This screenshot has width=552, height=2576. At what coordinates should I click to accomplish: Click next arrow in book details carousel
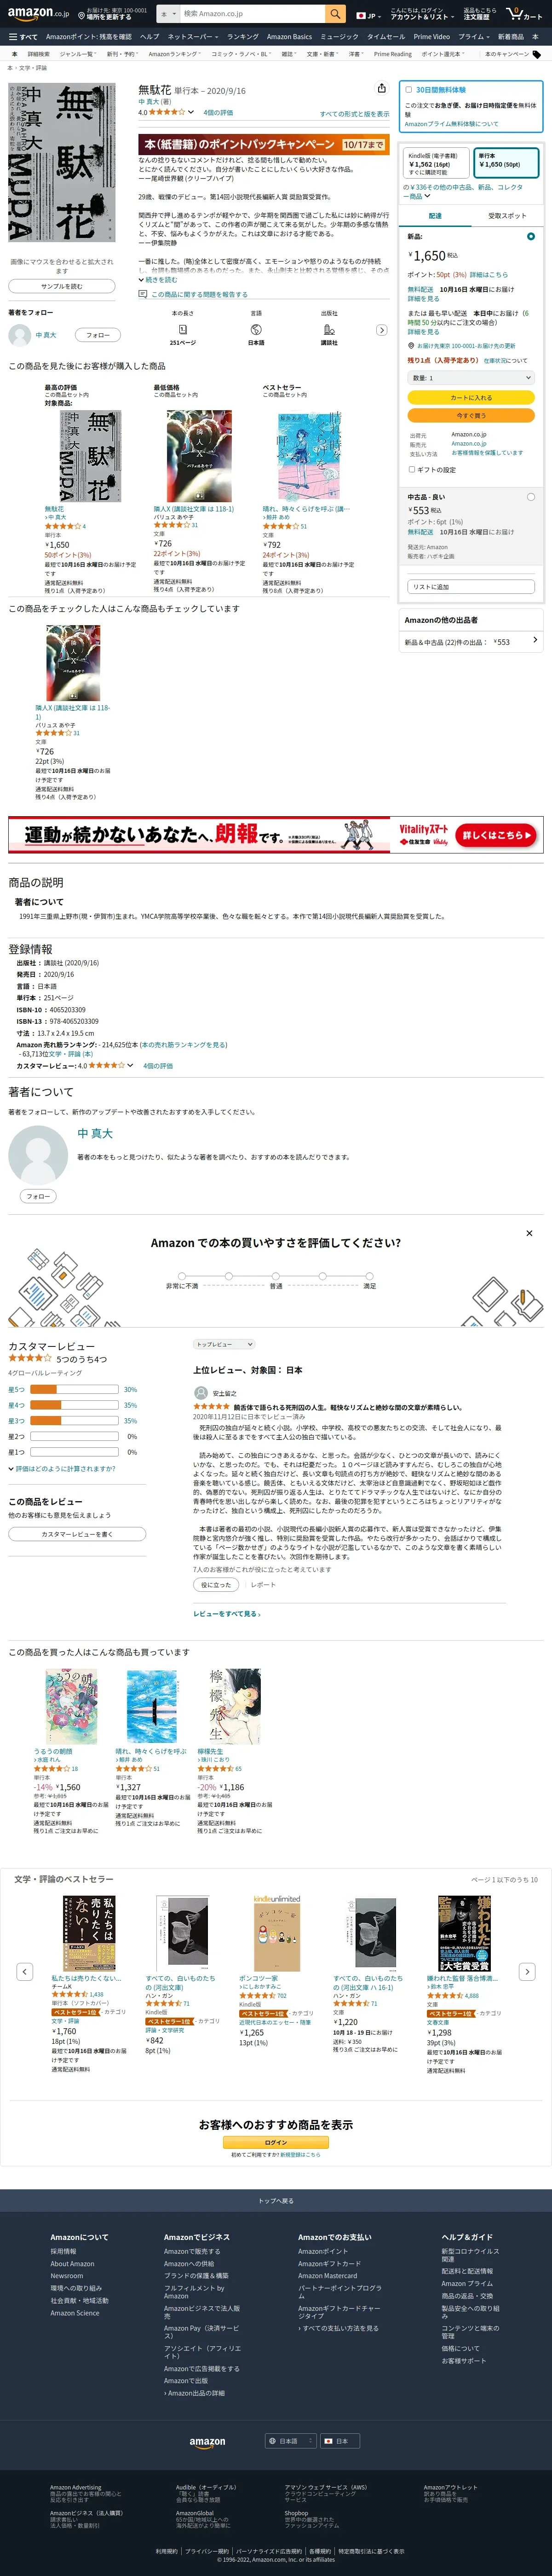coord(381,330)
